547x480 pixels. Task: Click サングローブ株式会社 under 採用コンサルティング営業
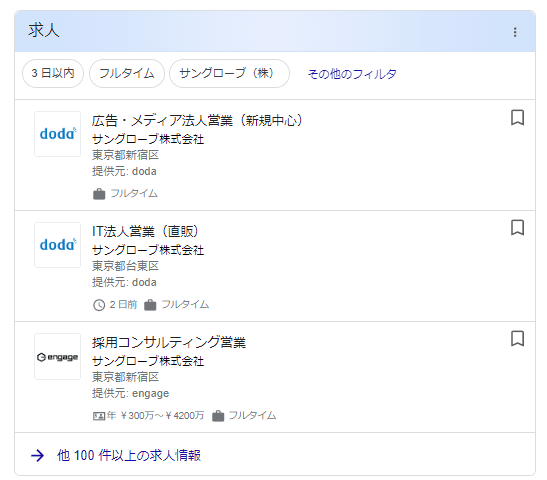point(148,361)
